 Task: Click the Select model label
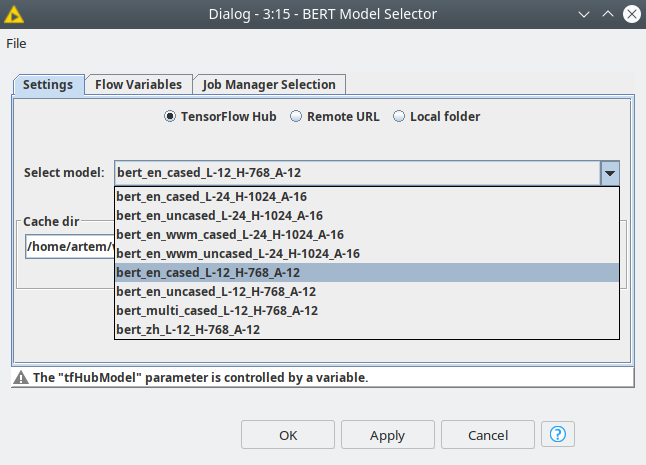point(64,173)
